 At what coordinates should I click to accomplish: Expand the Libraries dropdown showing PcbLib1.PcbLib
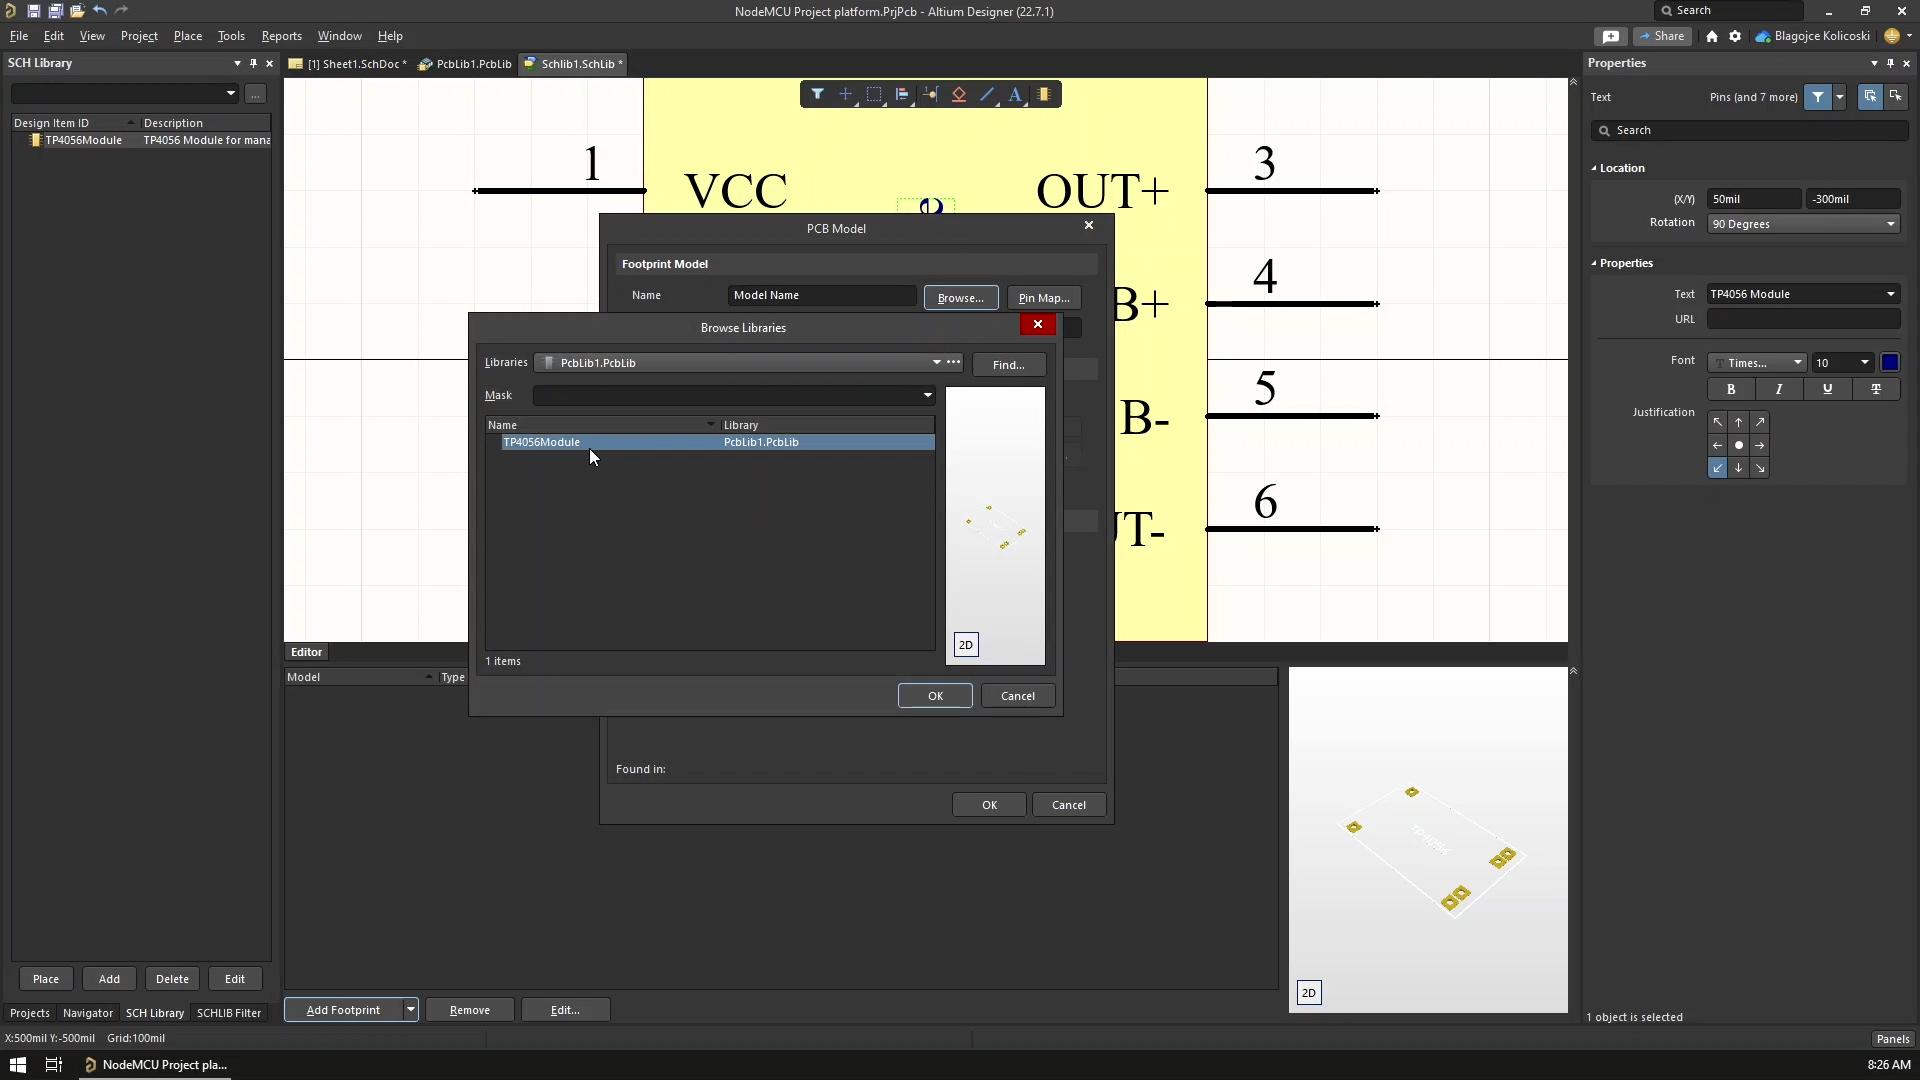936,363
